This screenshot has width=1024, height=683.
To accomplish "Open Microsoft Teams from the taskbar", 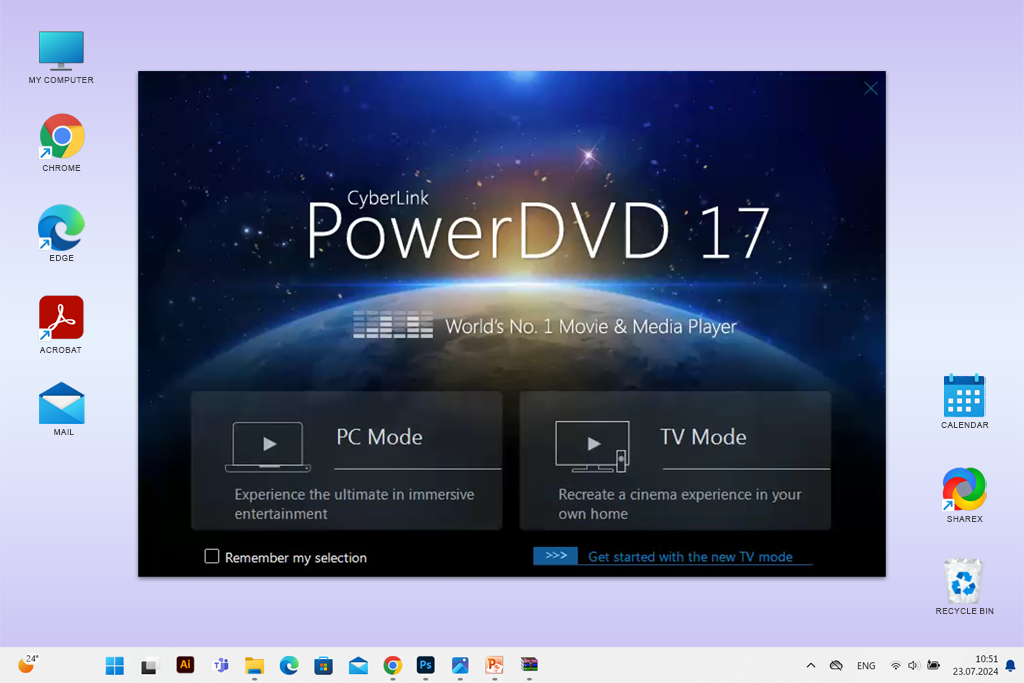I will click(220, 665).
